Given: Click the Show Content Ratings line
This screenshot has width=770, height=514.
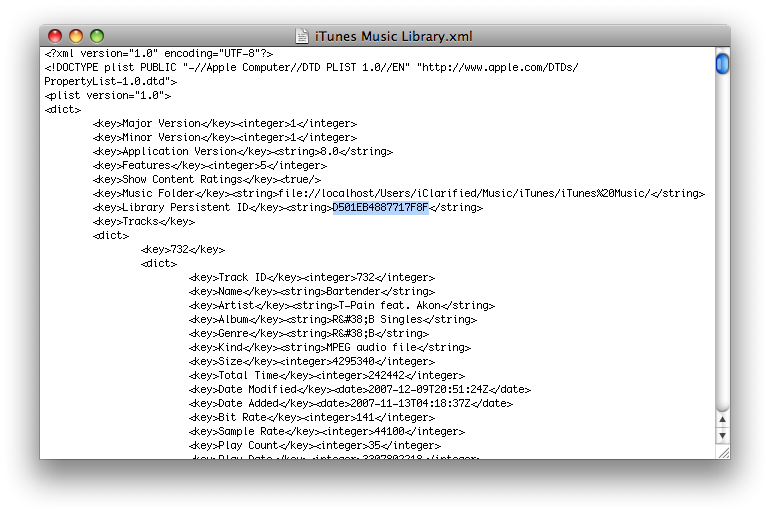Looking at the screenshot, I should [x=207, y=179].
